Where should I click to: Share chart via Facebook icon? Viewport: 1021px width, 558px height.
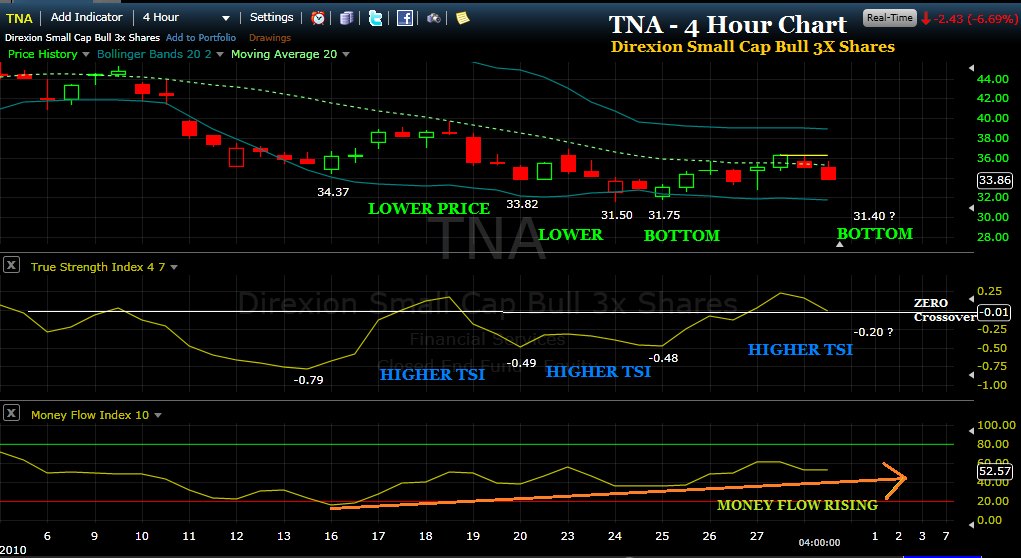click(x=404, y=18)
